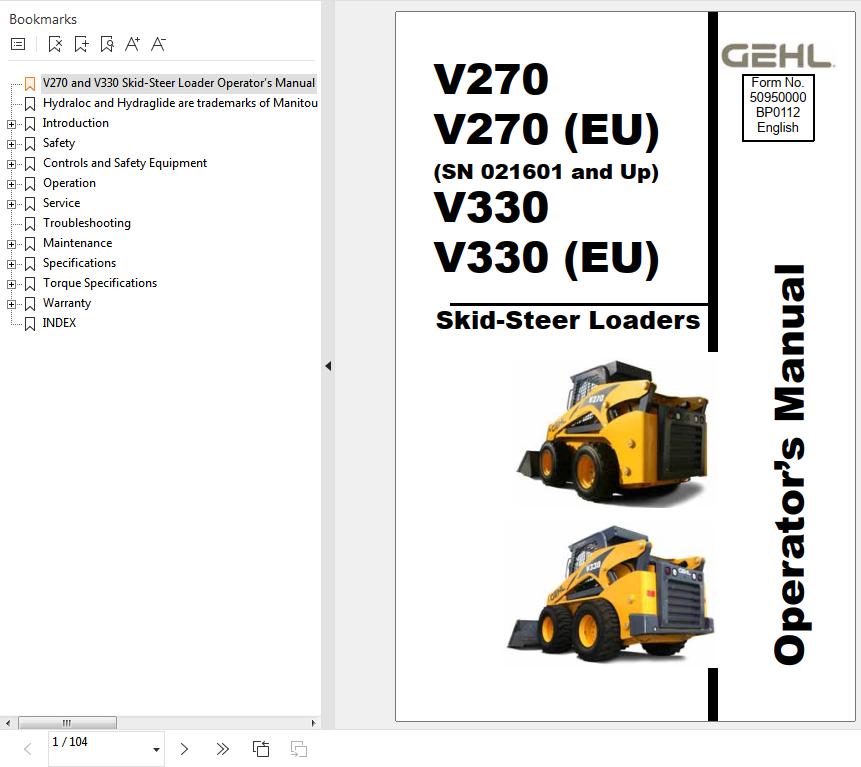Screen dimensions: 861x767
Task: Expand the Maintenance bookmark
Action: pyautogui.click(x=11, y=244)
